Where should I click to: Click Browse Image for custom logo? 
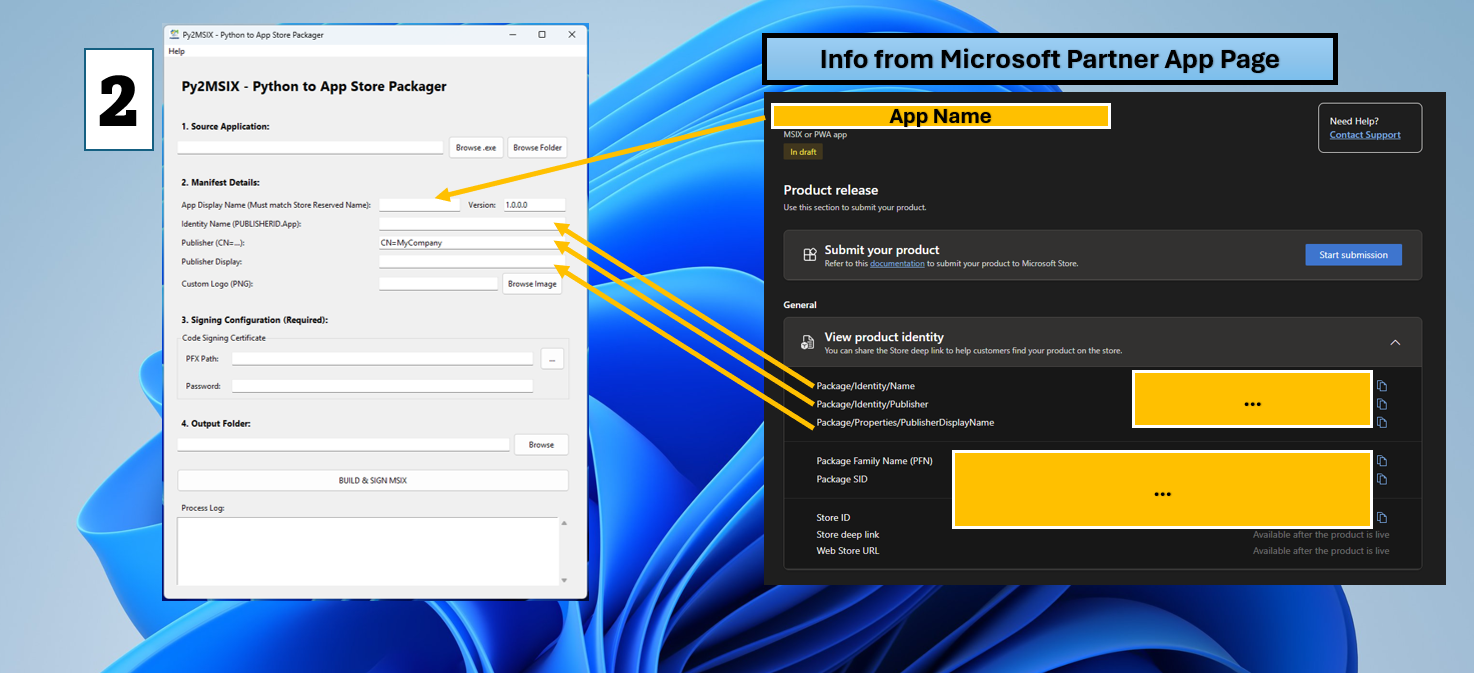531,283
